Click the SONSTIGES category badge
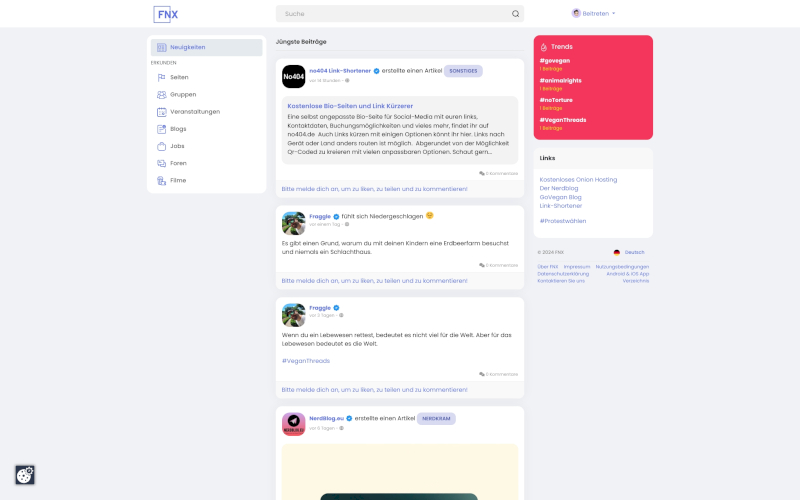The height and width of the screenshot is (500, 800). (463, 71)
